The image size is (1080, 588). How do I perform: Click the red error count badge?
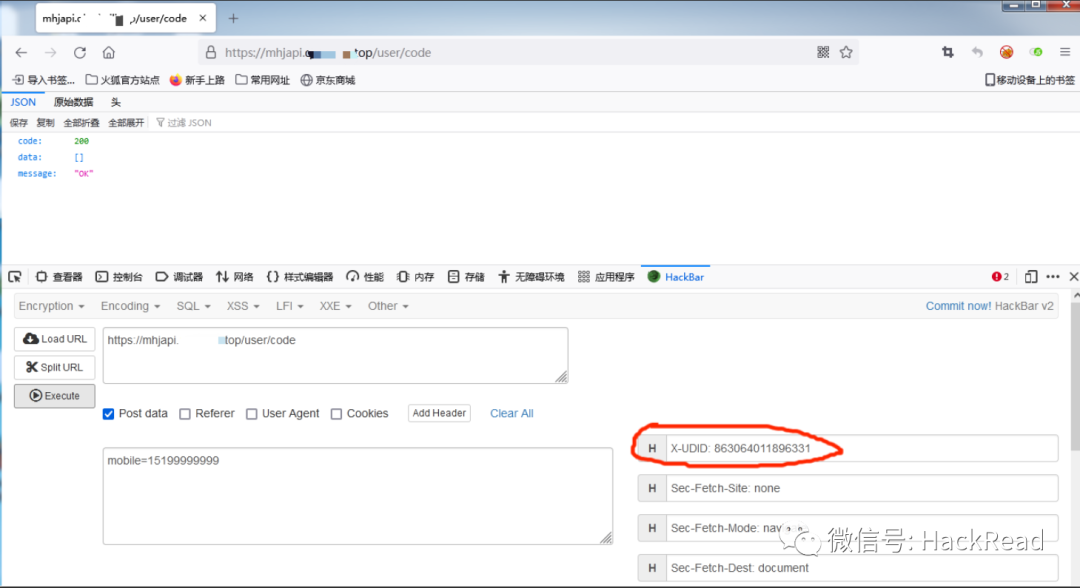pyautogui.click(x=1000, y=277)
